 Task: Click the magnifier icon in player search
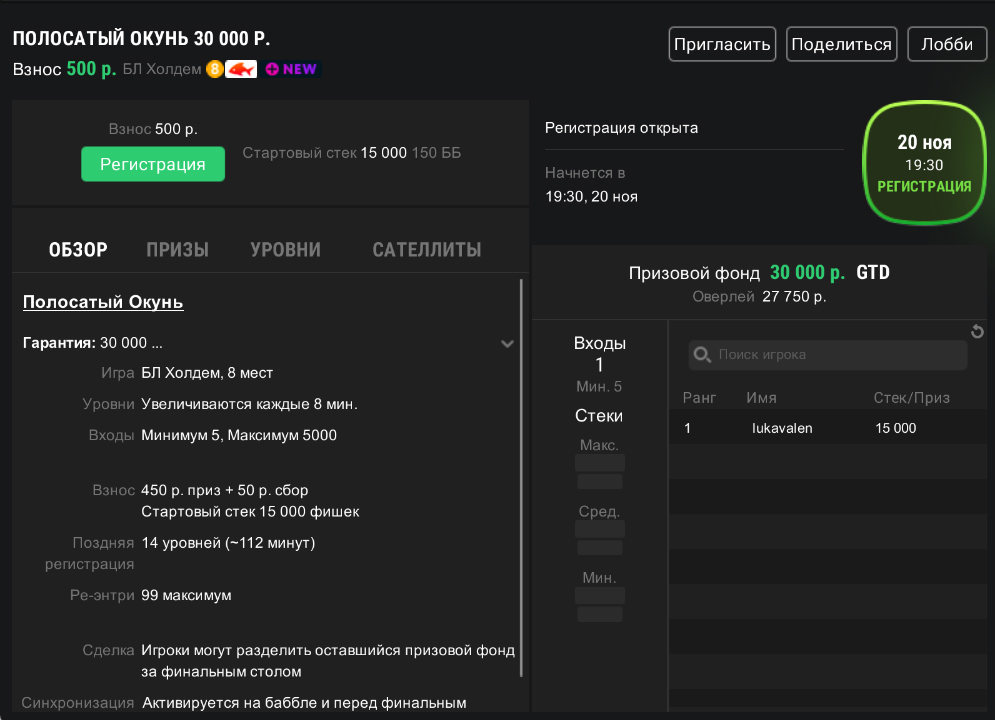click(702, 355)
